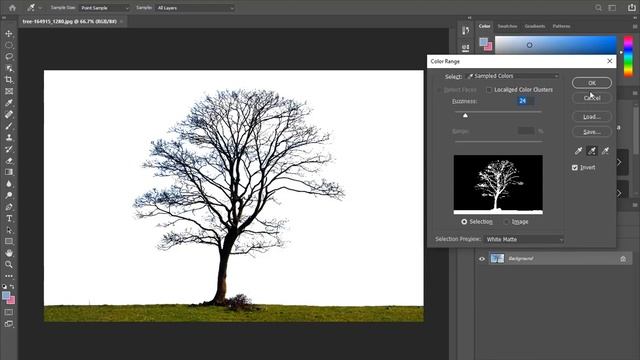This screenshot has width=640, height=360.
Task: Hide the Background layer with eye icon
Action: click(x=482, y=258)
